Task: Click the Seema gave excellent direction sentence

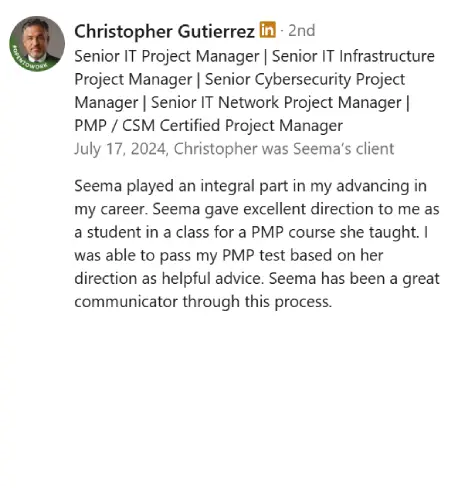Action: pyautogui.click(x=296, y=209)
